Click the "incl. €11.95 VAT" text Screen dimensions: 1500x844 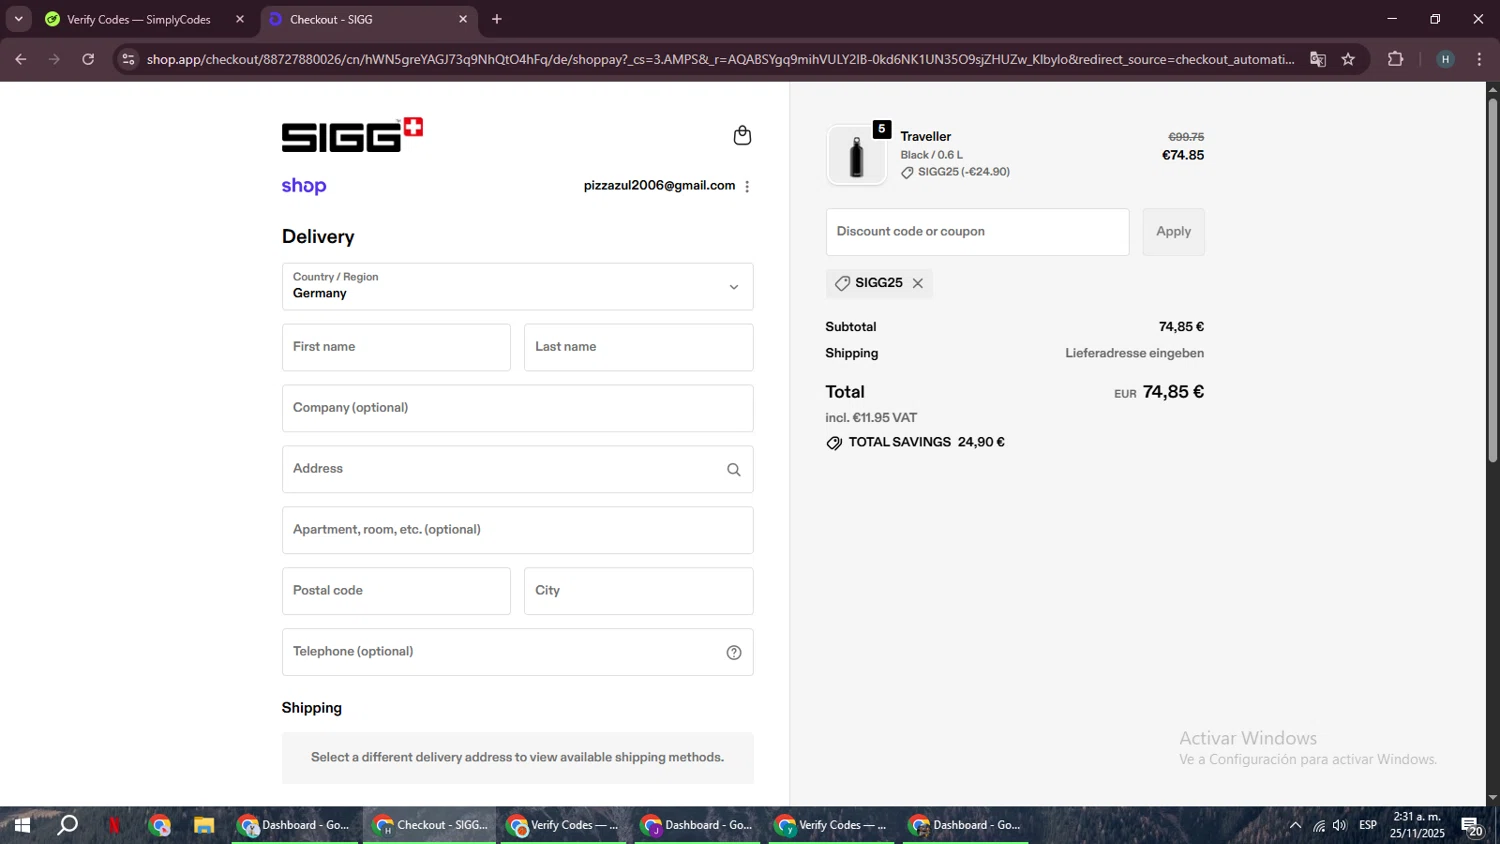click(871, 418)
